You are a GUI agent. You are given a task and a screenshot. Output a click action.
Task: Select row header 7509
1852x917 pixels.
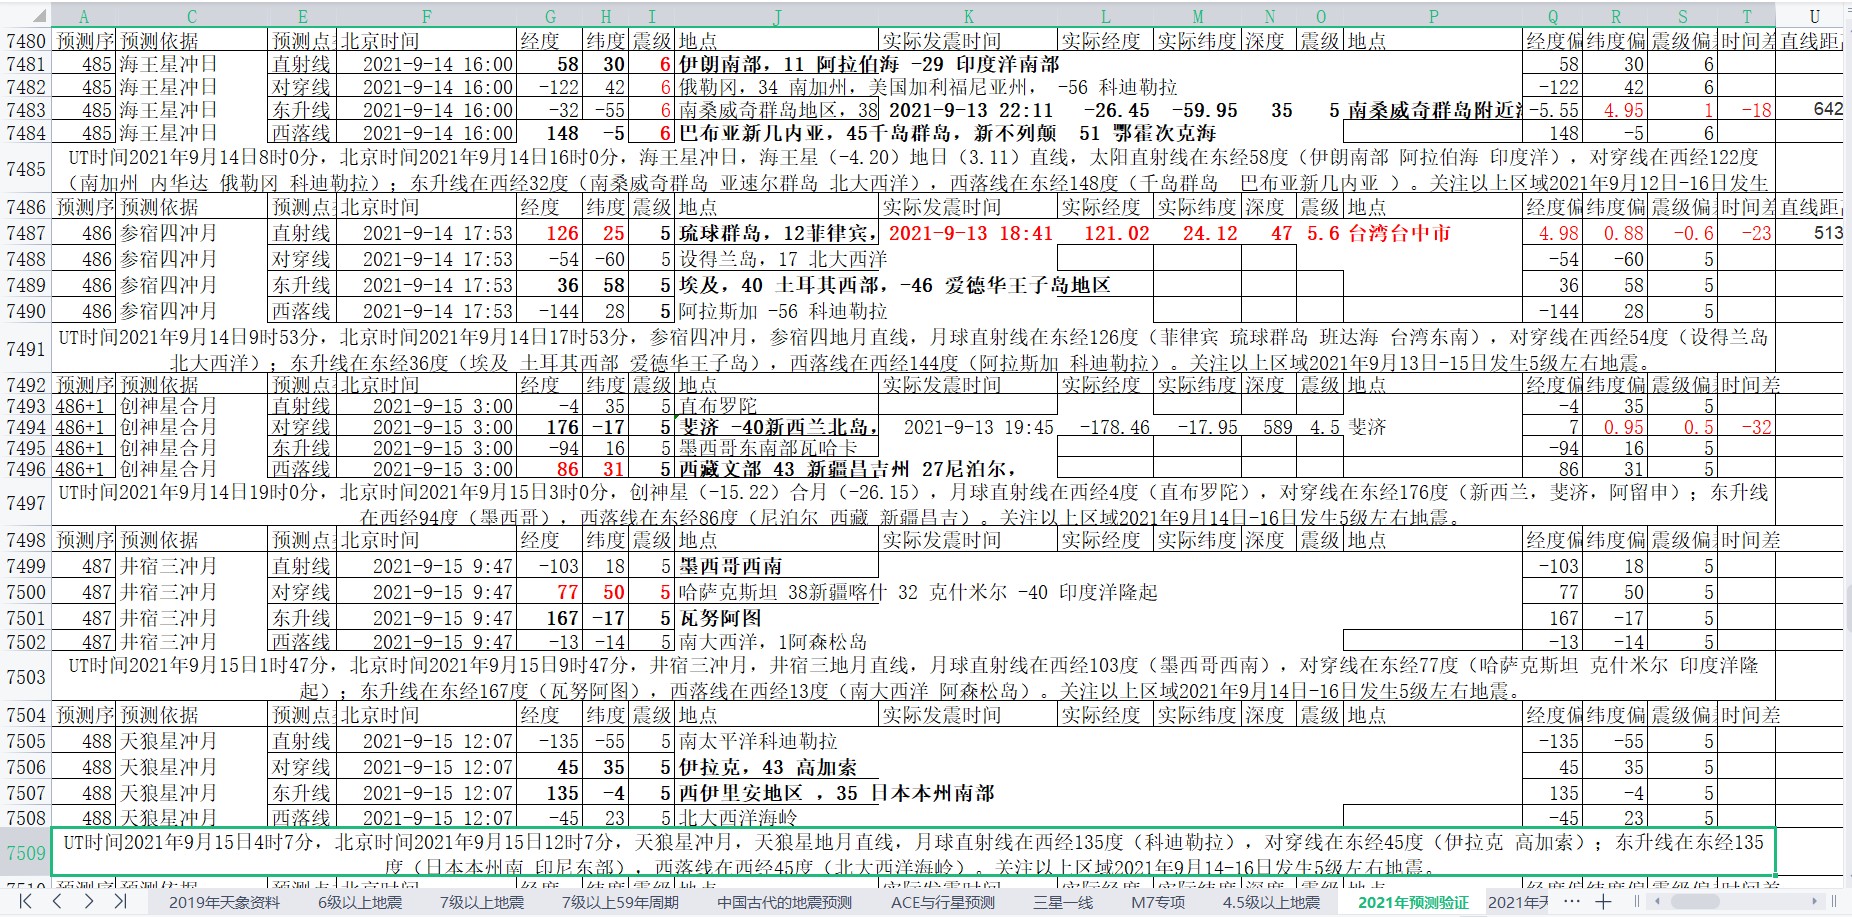(25, 853)
